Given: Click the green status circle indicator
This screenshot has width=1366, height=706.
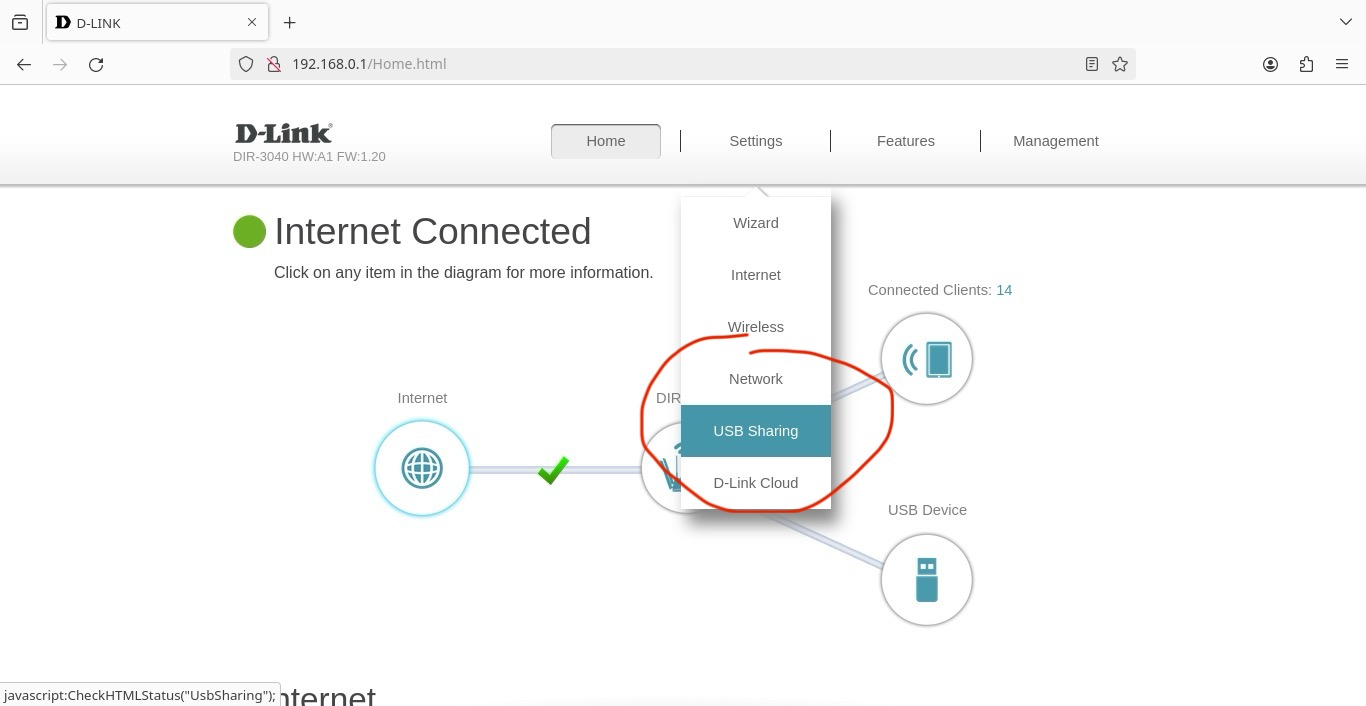Looking at the screenshot, I should [249, 231].
